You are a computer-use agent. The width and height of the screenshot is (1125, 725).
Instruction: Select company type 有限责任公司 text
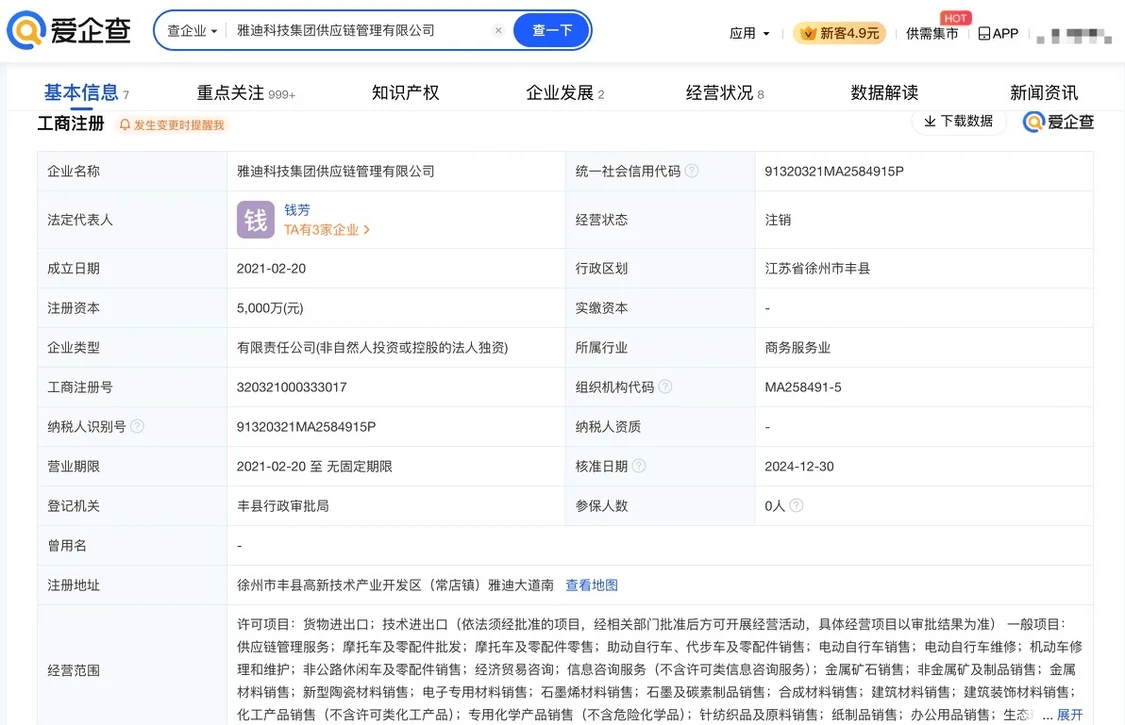372,347
